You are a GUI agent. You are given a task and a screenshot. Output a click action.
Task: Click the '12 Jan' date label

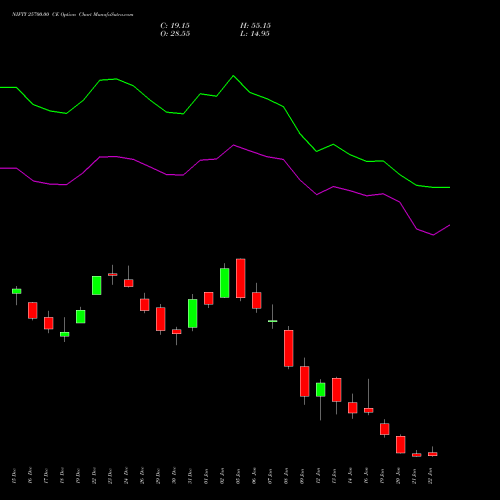(x=318, y=476)
